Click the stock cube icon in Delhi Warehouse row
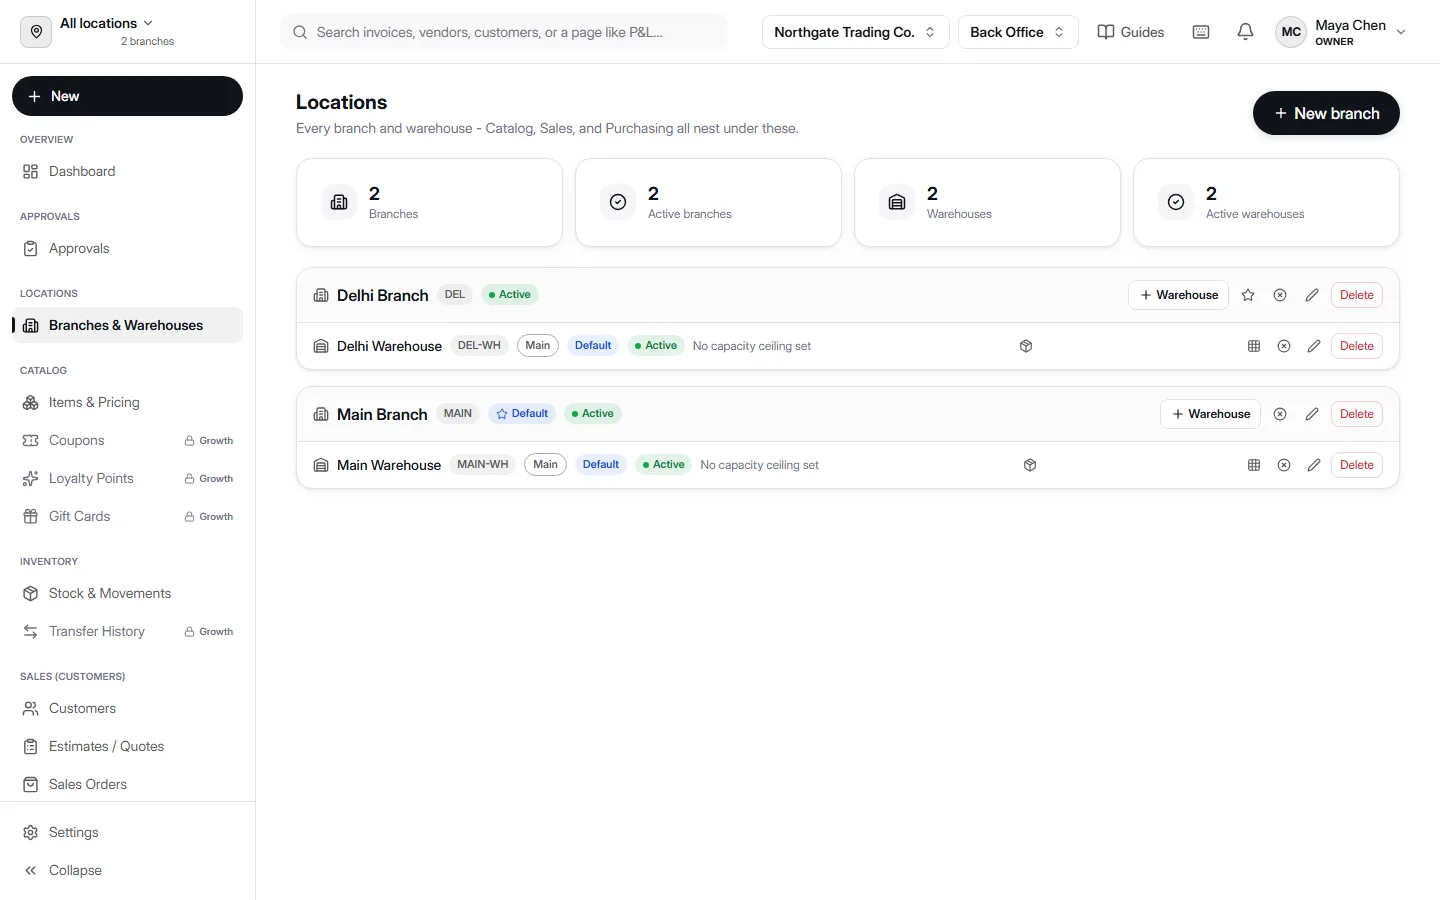1440x900 pixels. click(x=1026, y=346)
